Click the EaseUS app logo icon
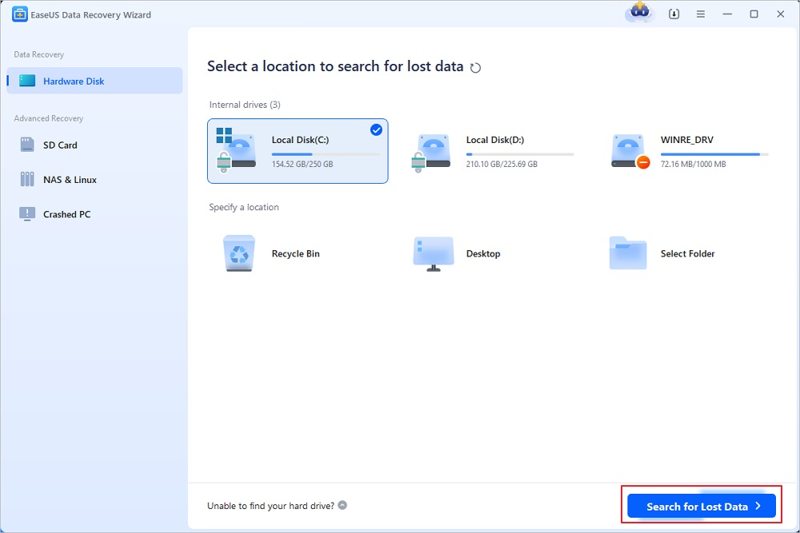 pyautogui.click(x=19, y=14)
